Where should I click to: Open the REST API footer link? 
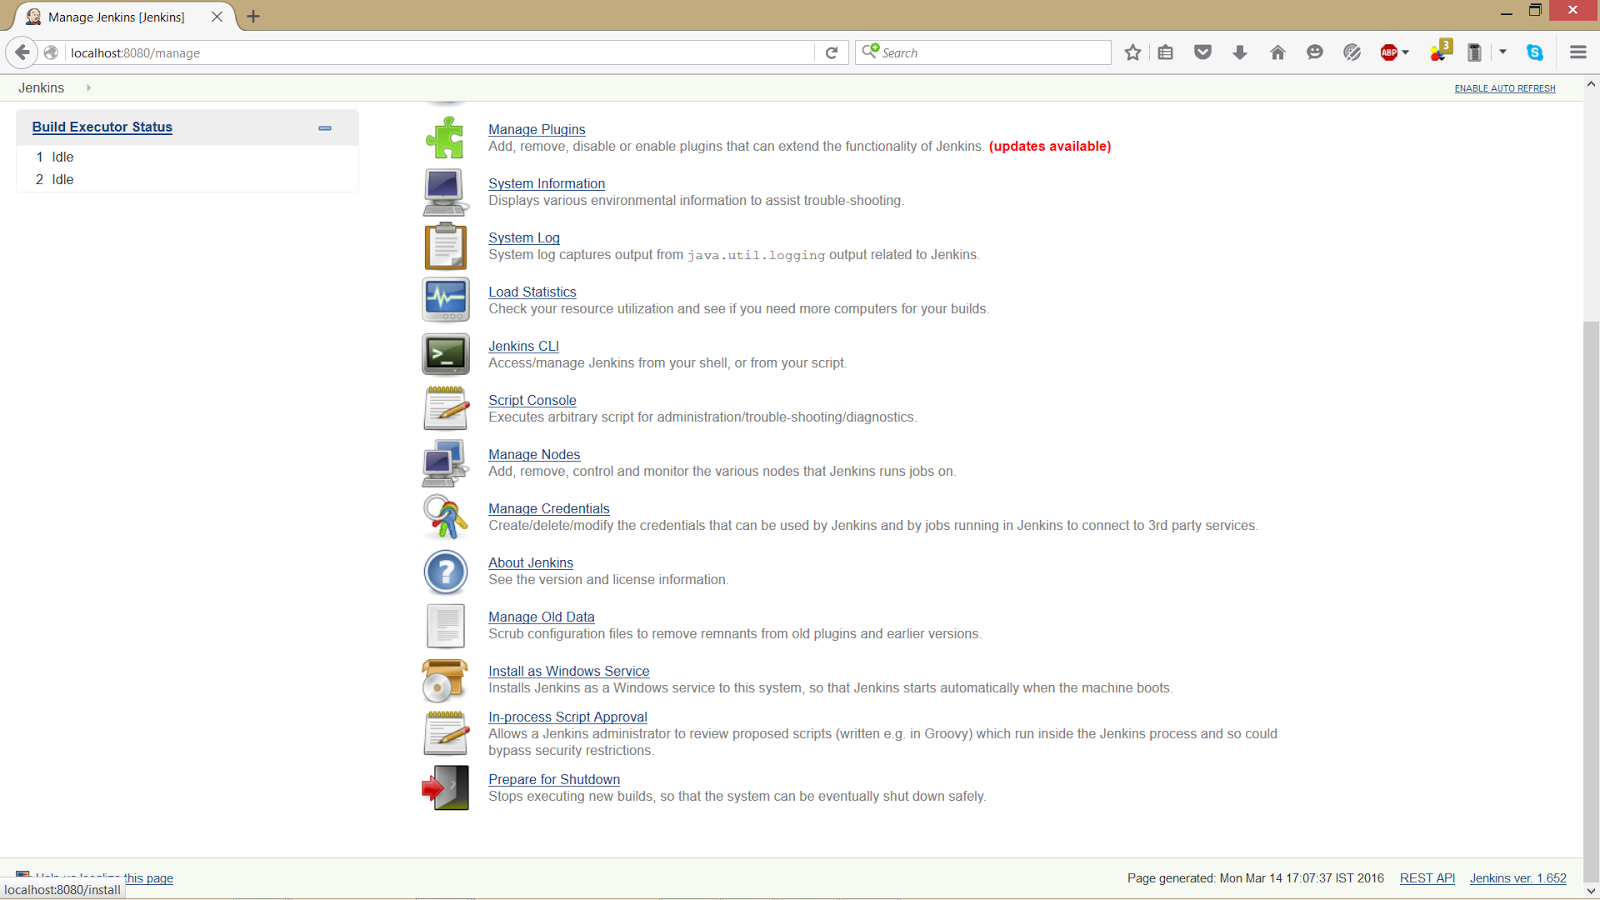1427,878
